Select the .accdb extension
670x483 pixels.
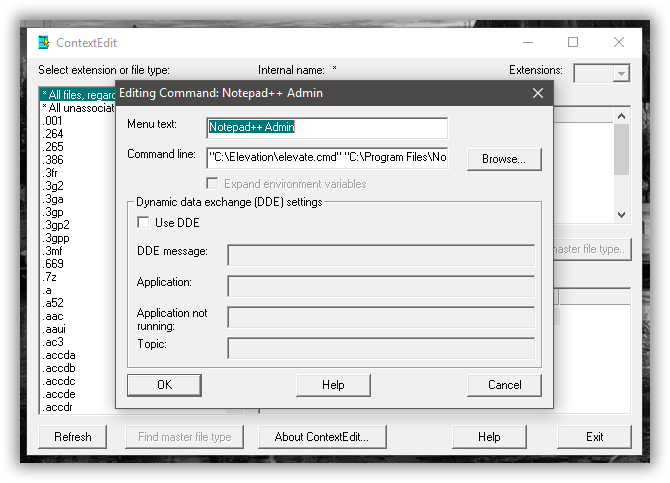pyautogui.click(x=59, y=368)
